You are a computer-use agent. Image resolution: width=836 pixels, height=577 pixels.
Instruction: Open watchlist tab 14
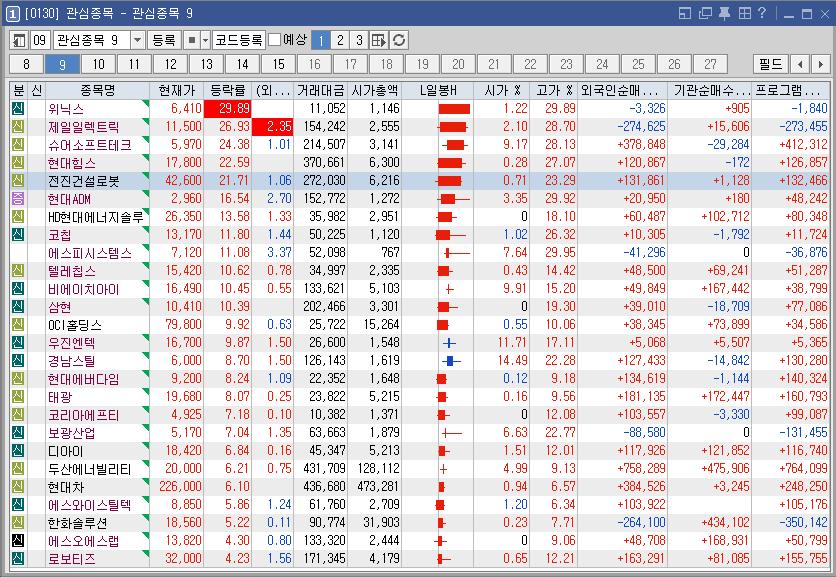click(243, 65)
